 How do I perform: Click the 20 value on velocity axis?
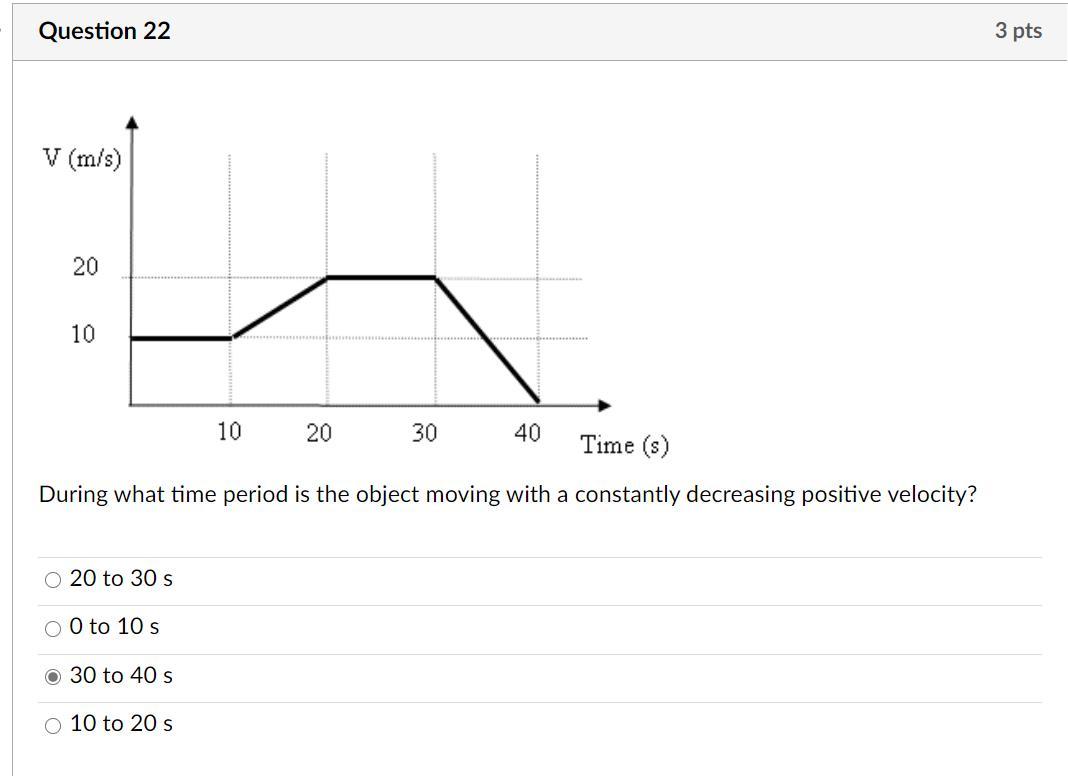tap(86, 266)
